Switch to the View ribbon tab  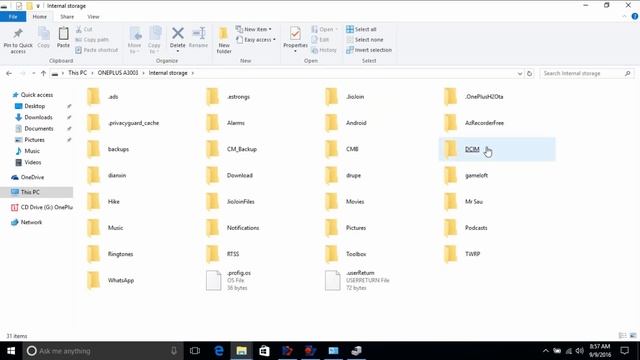click(93, 17)
